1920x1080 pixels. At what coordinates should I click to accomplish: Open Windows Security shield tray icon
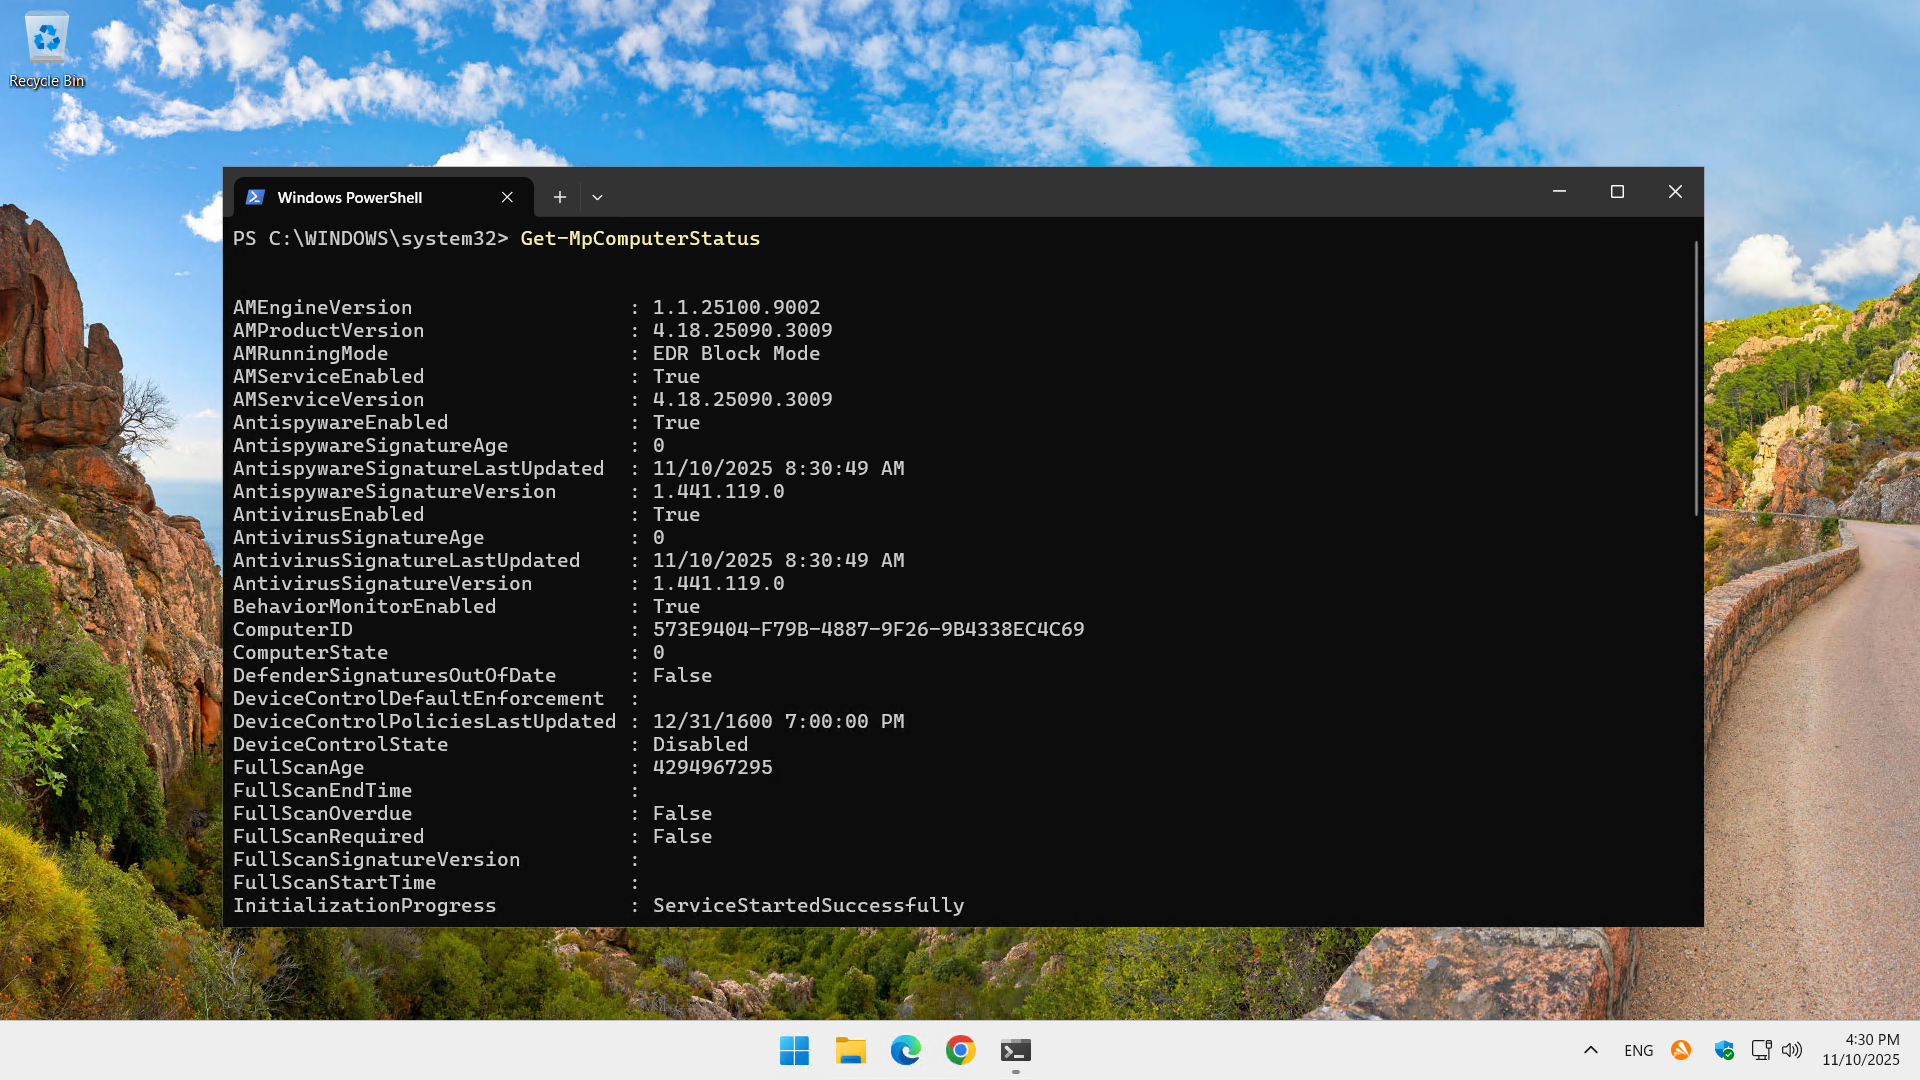[x=1724, y=1050]
